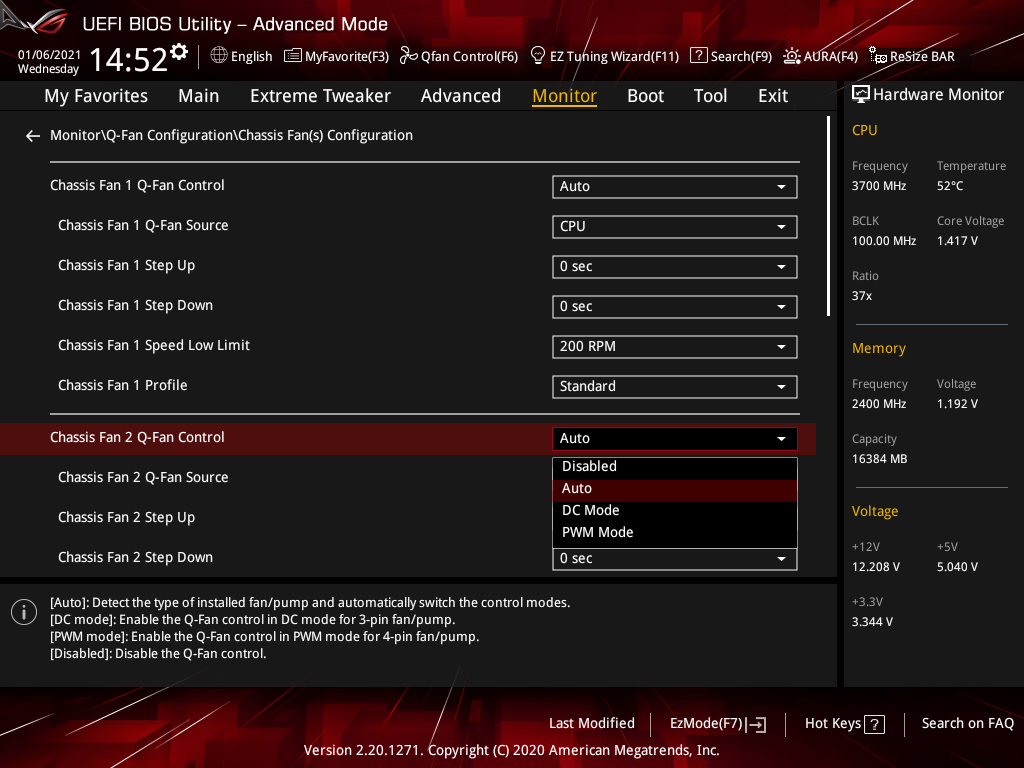Click +5V reading 5.040 V

(x=957, y=567)
